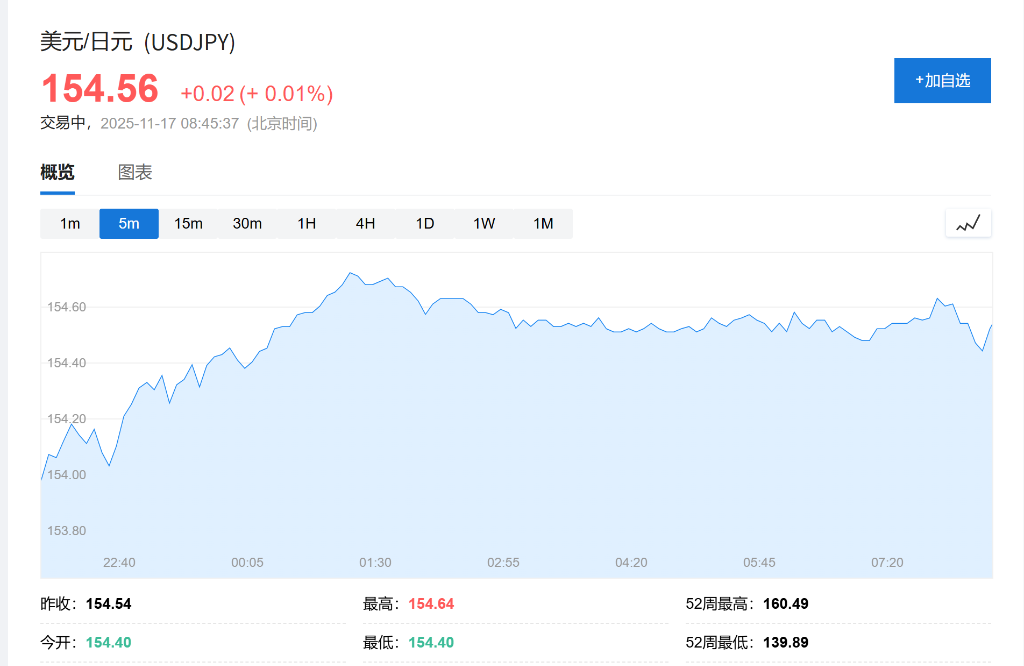
Task: Click the chart peak near 01:30
Action: (350, 272)
